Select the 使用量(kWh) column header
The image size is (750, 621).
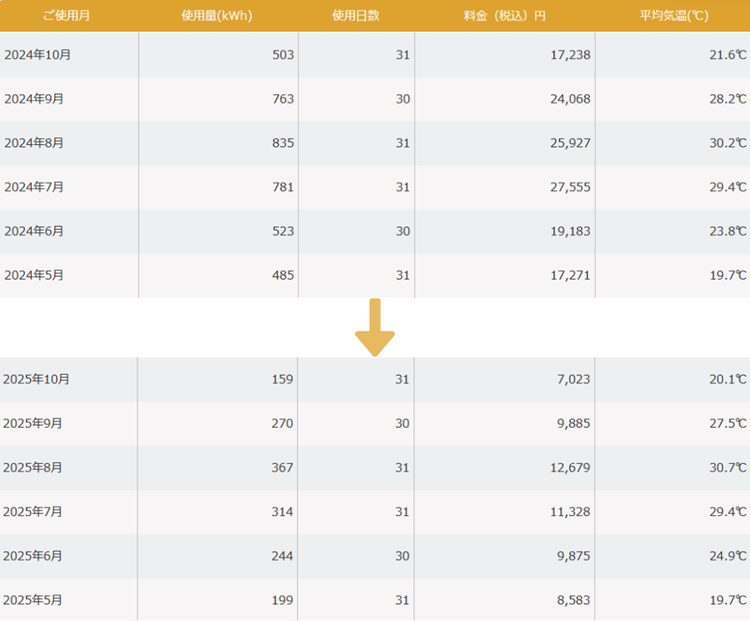coord(218,16)
